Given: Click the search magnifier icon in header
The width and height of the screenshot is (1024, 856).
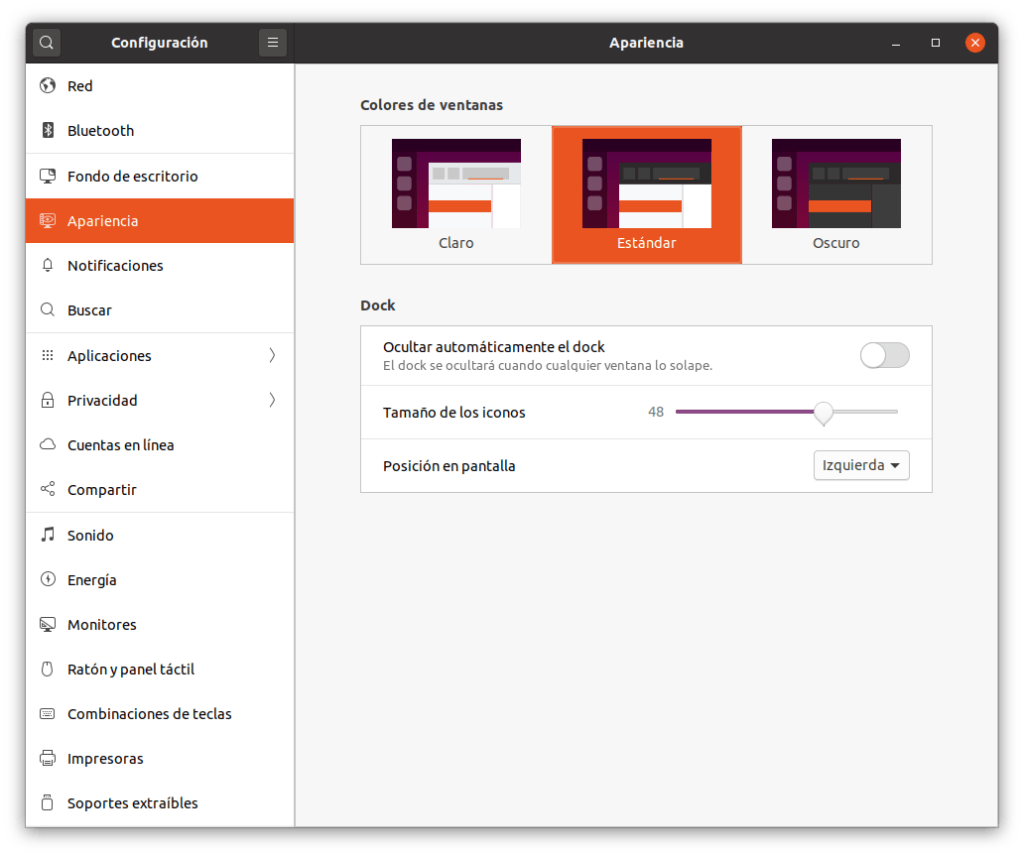Looking at the screenshot, I should click(x=47, y=43).
